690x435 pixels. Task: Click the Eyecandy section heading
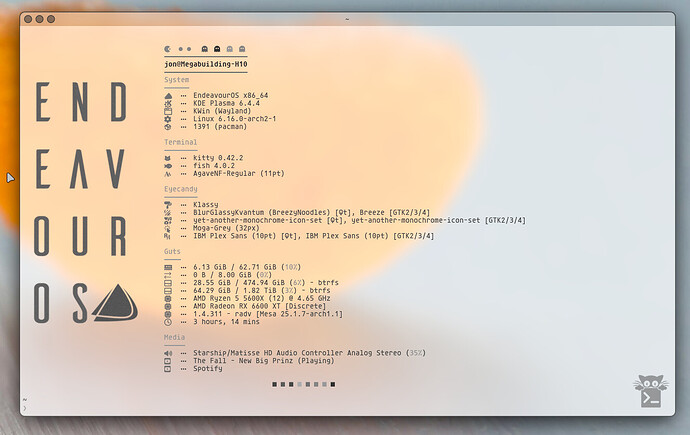[x=180, y=189]
